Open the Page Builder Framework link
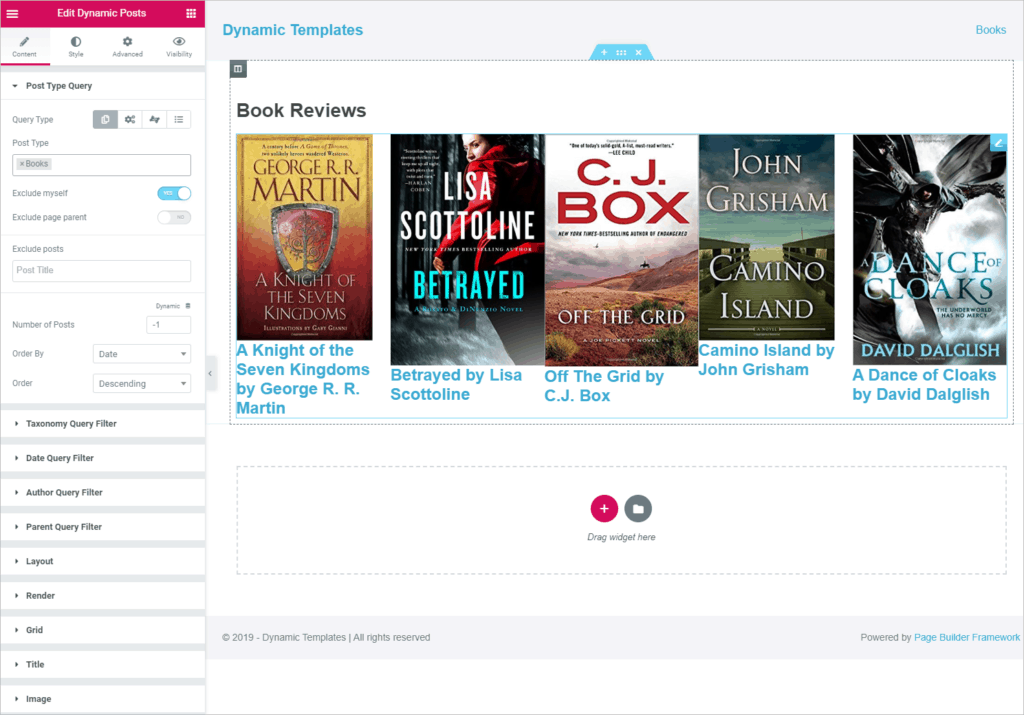1024x715 pixels. 966,637
